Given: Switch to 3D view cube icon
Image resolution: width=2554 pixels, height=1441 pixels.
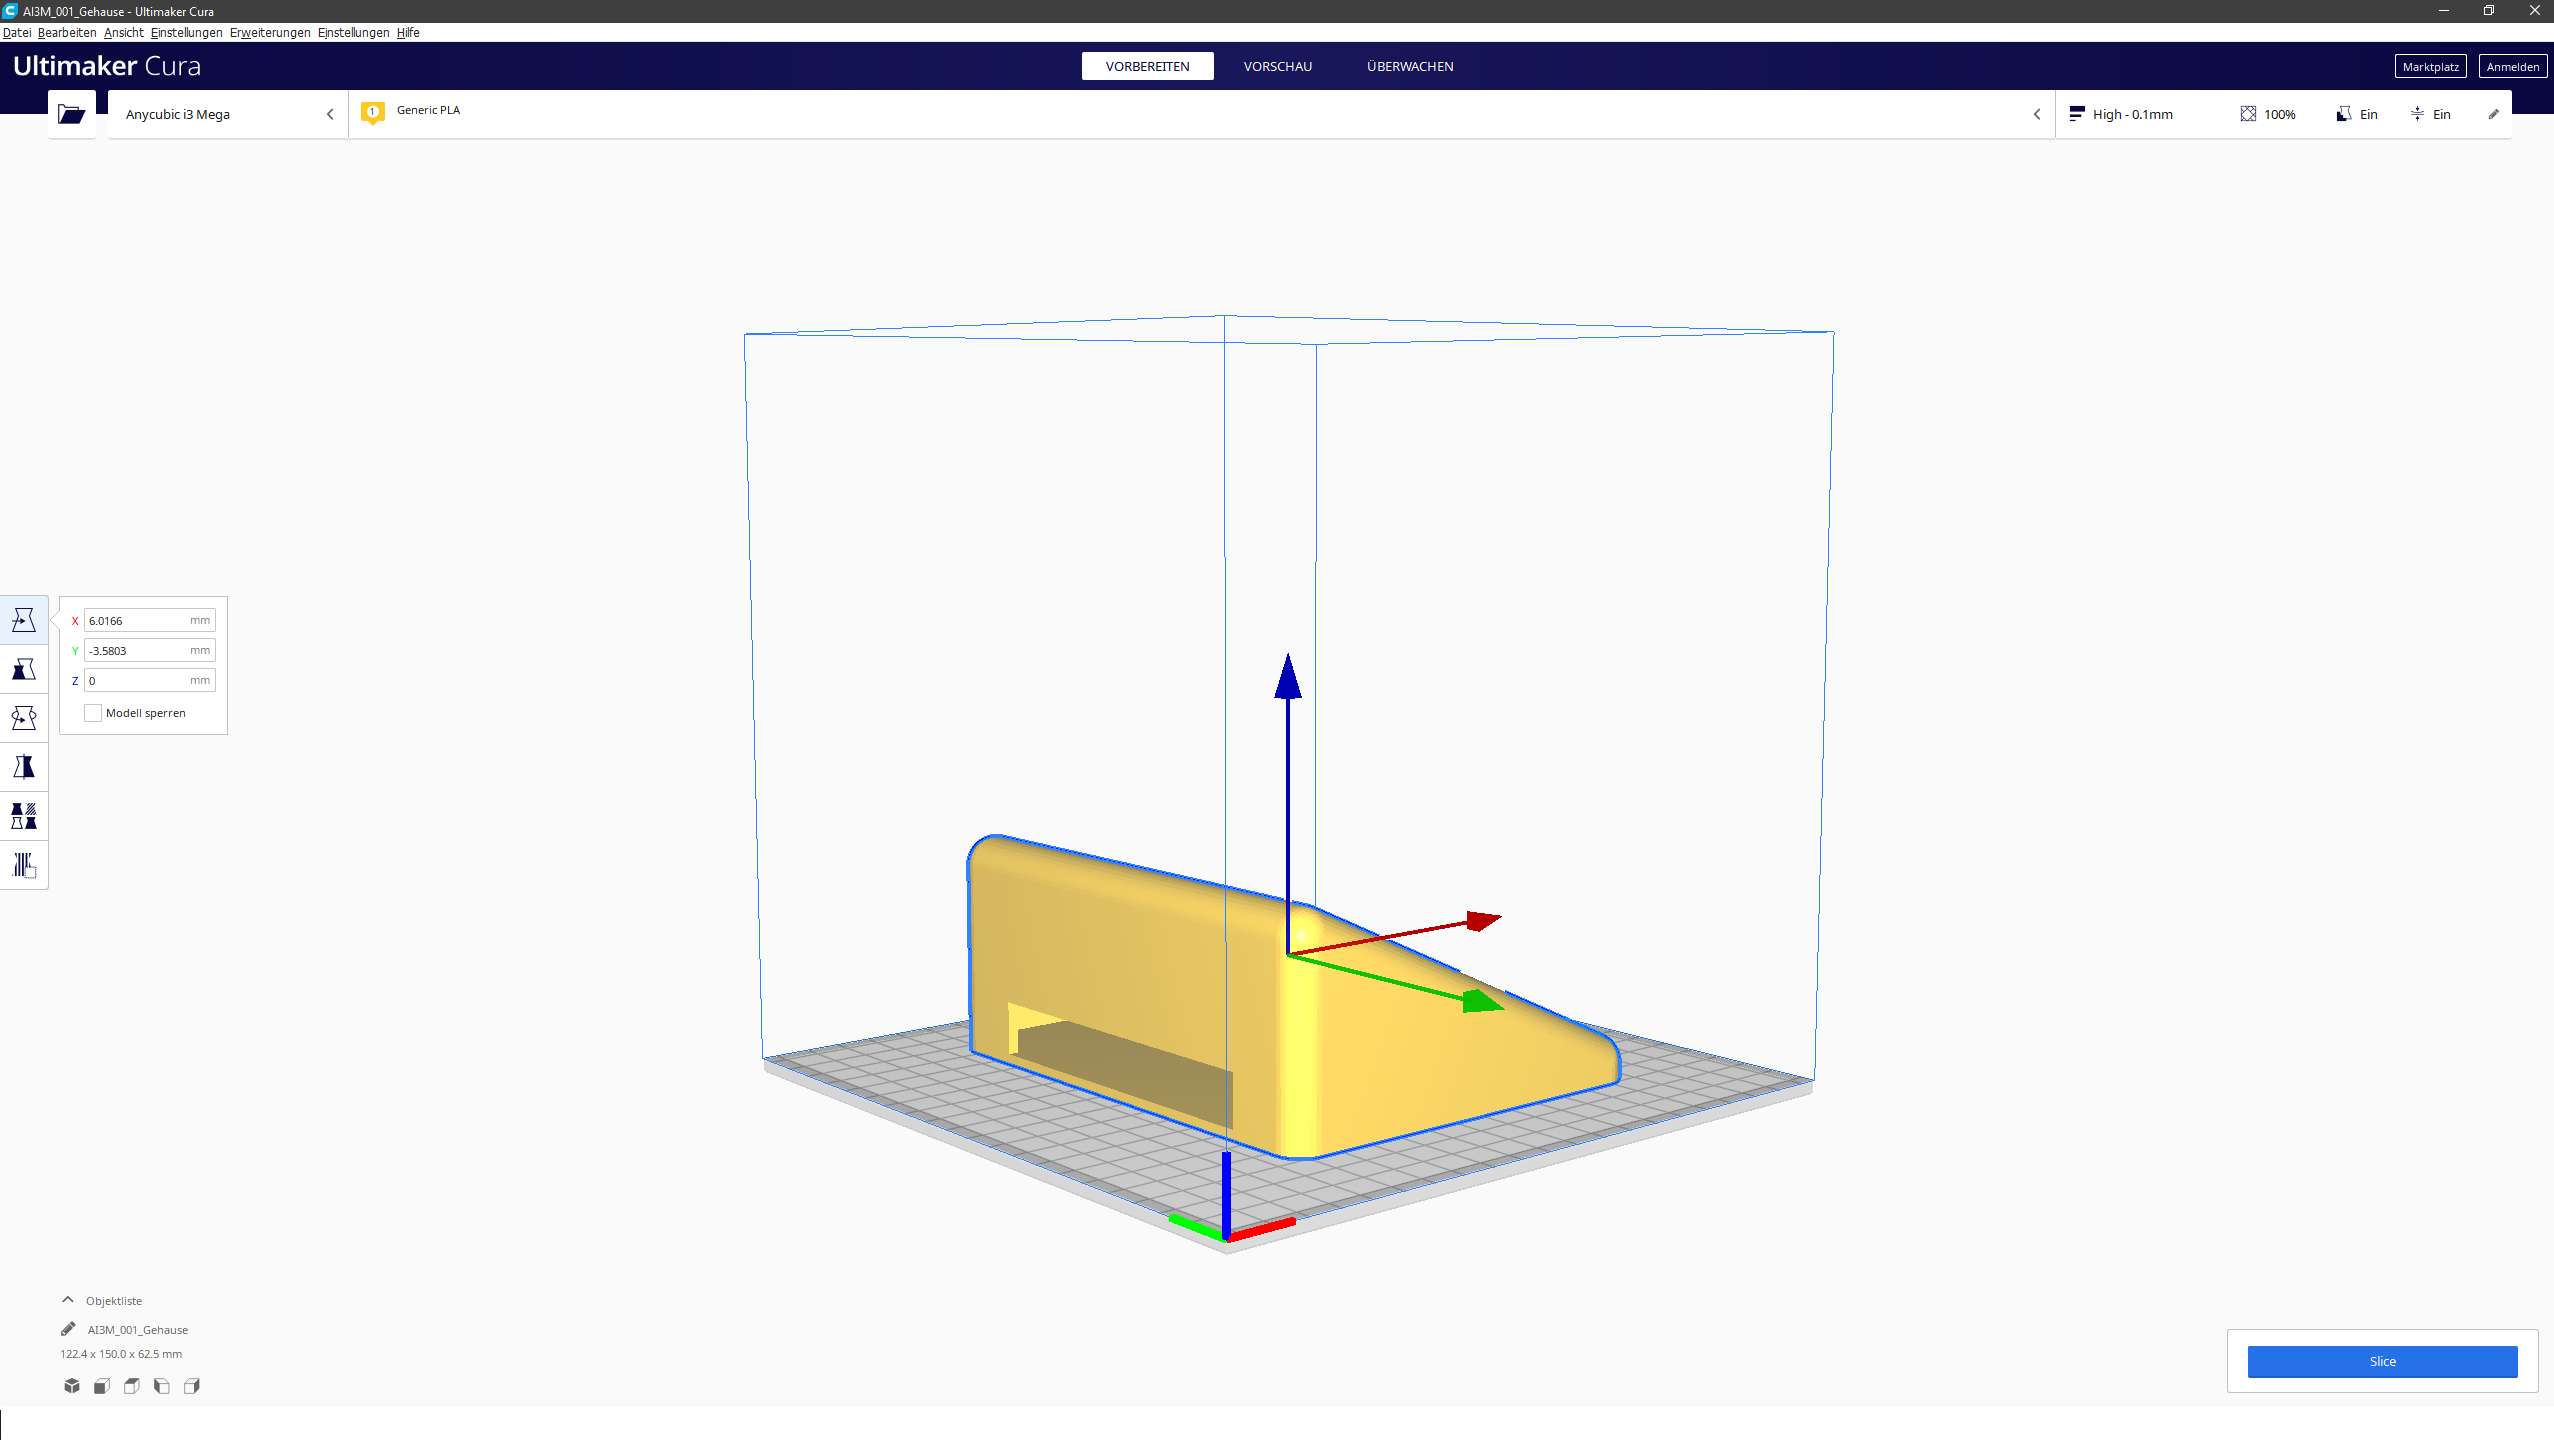Looking at the screenshot, I should 72,1386.
